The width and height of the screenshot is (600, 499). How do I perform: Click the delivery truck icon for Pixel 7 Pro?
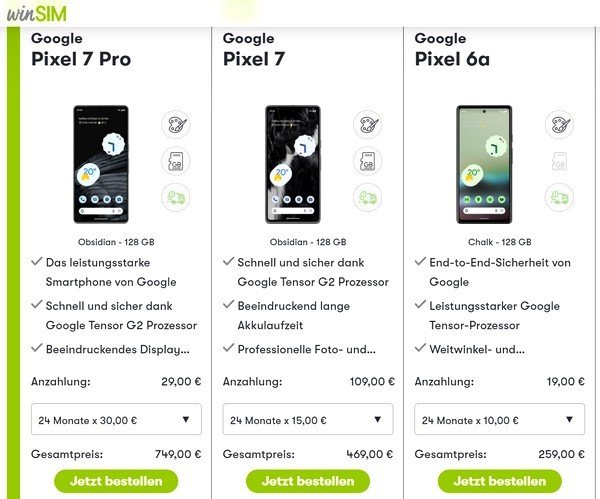(176, 197)
